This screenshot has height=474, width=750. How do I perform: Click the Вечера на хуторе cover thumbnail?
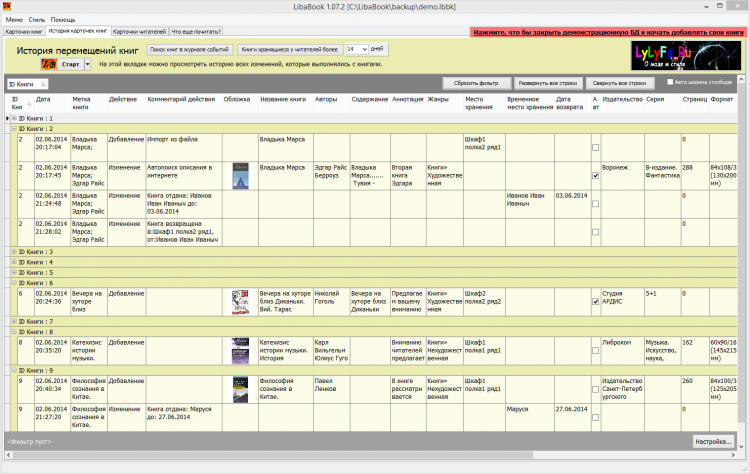click(240, 302)
